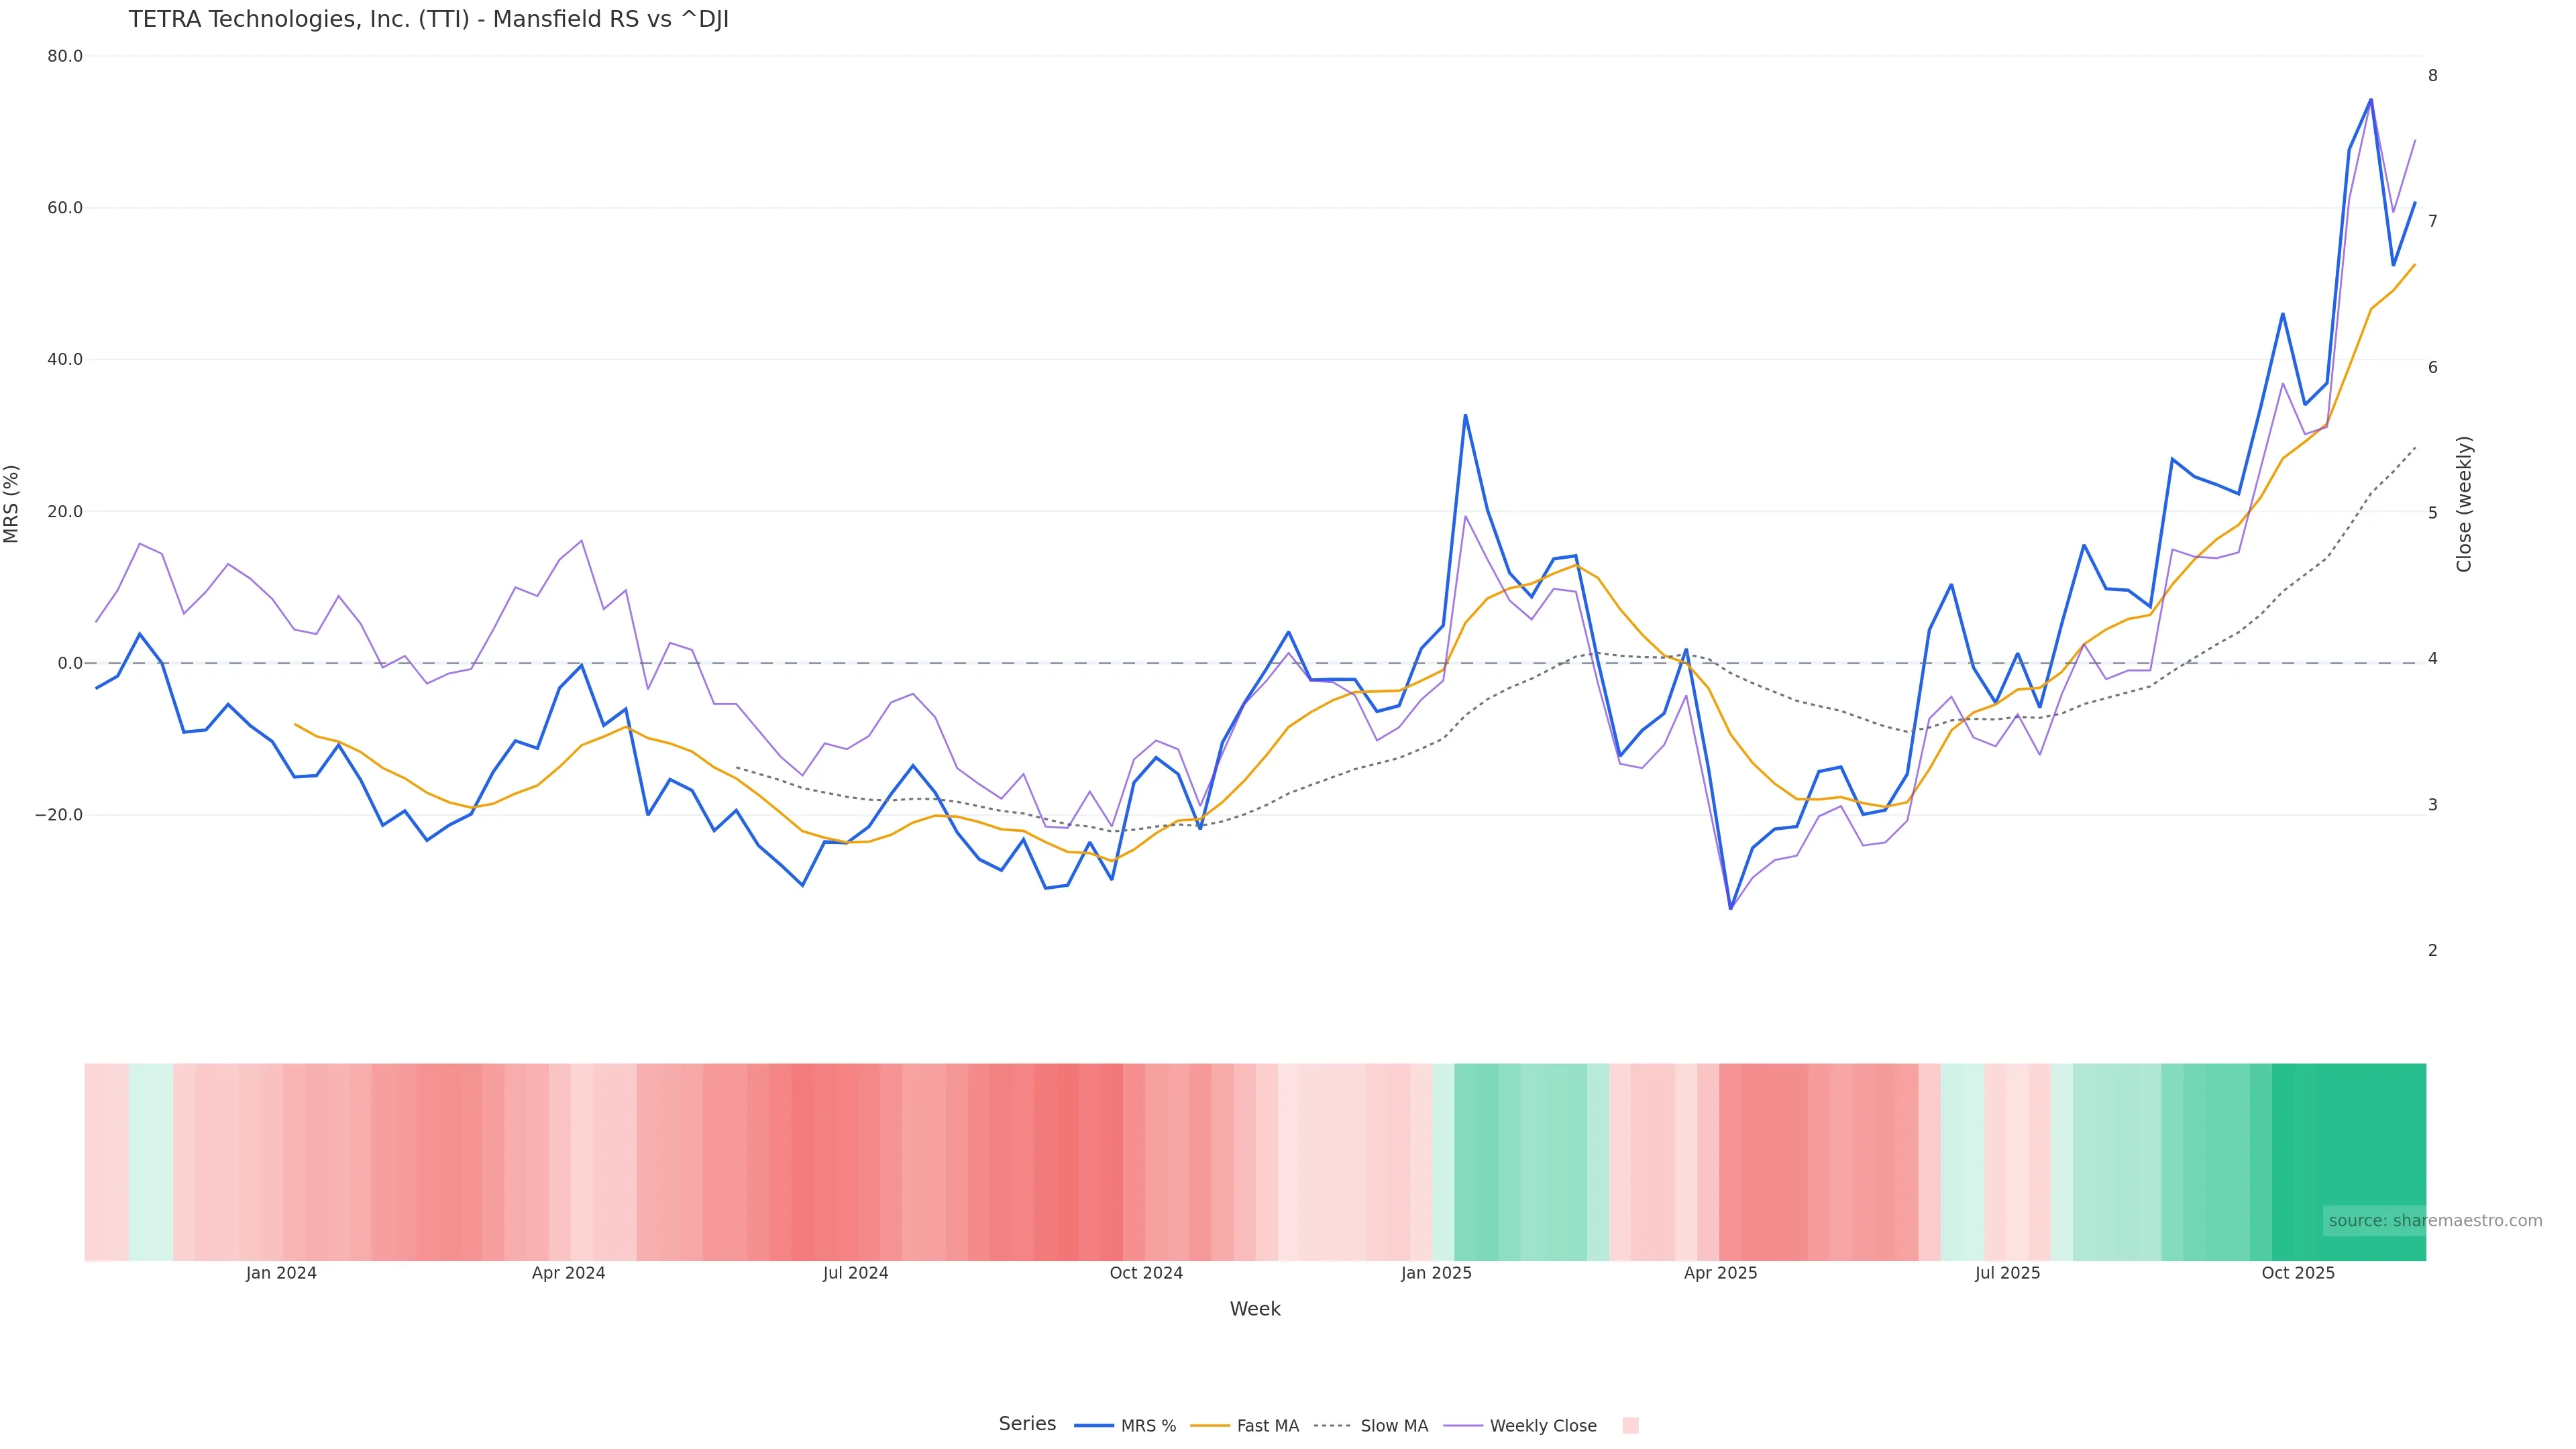Screen dimensions: 2576x1449
Task: Click the Jul 2024 timeline label
Action: coord(855,1273)
